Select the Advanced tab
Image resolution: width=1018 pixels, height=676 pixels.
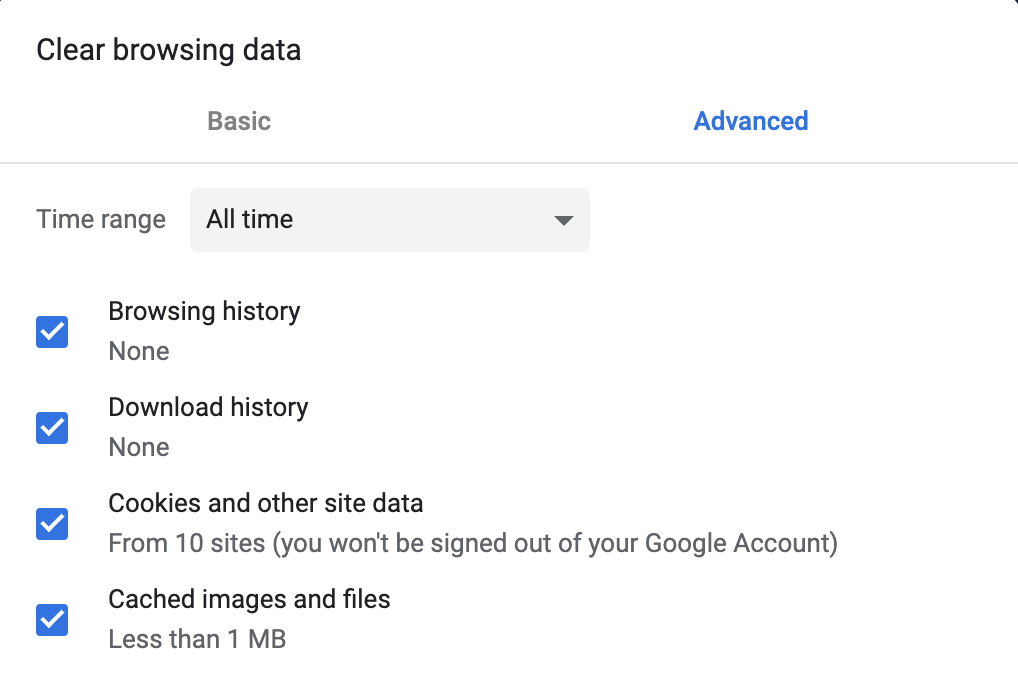click(x=750, y=121)
